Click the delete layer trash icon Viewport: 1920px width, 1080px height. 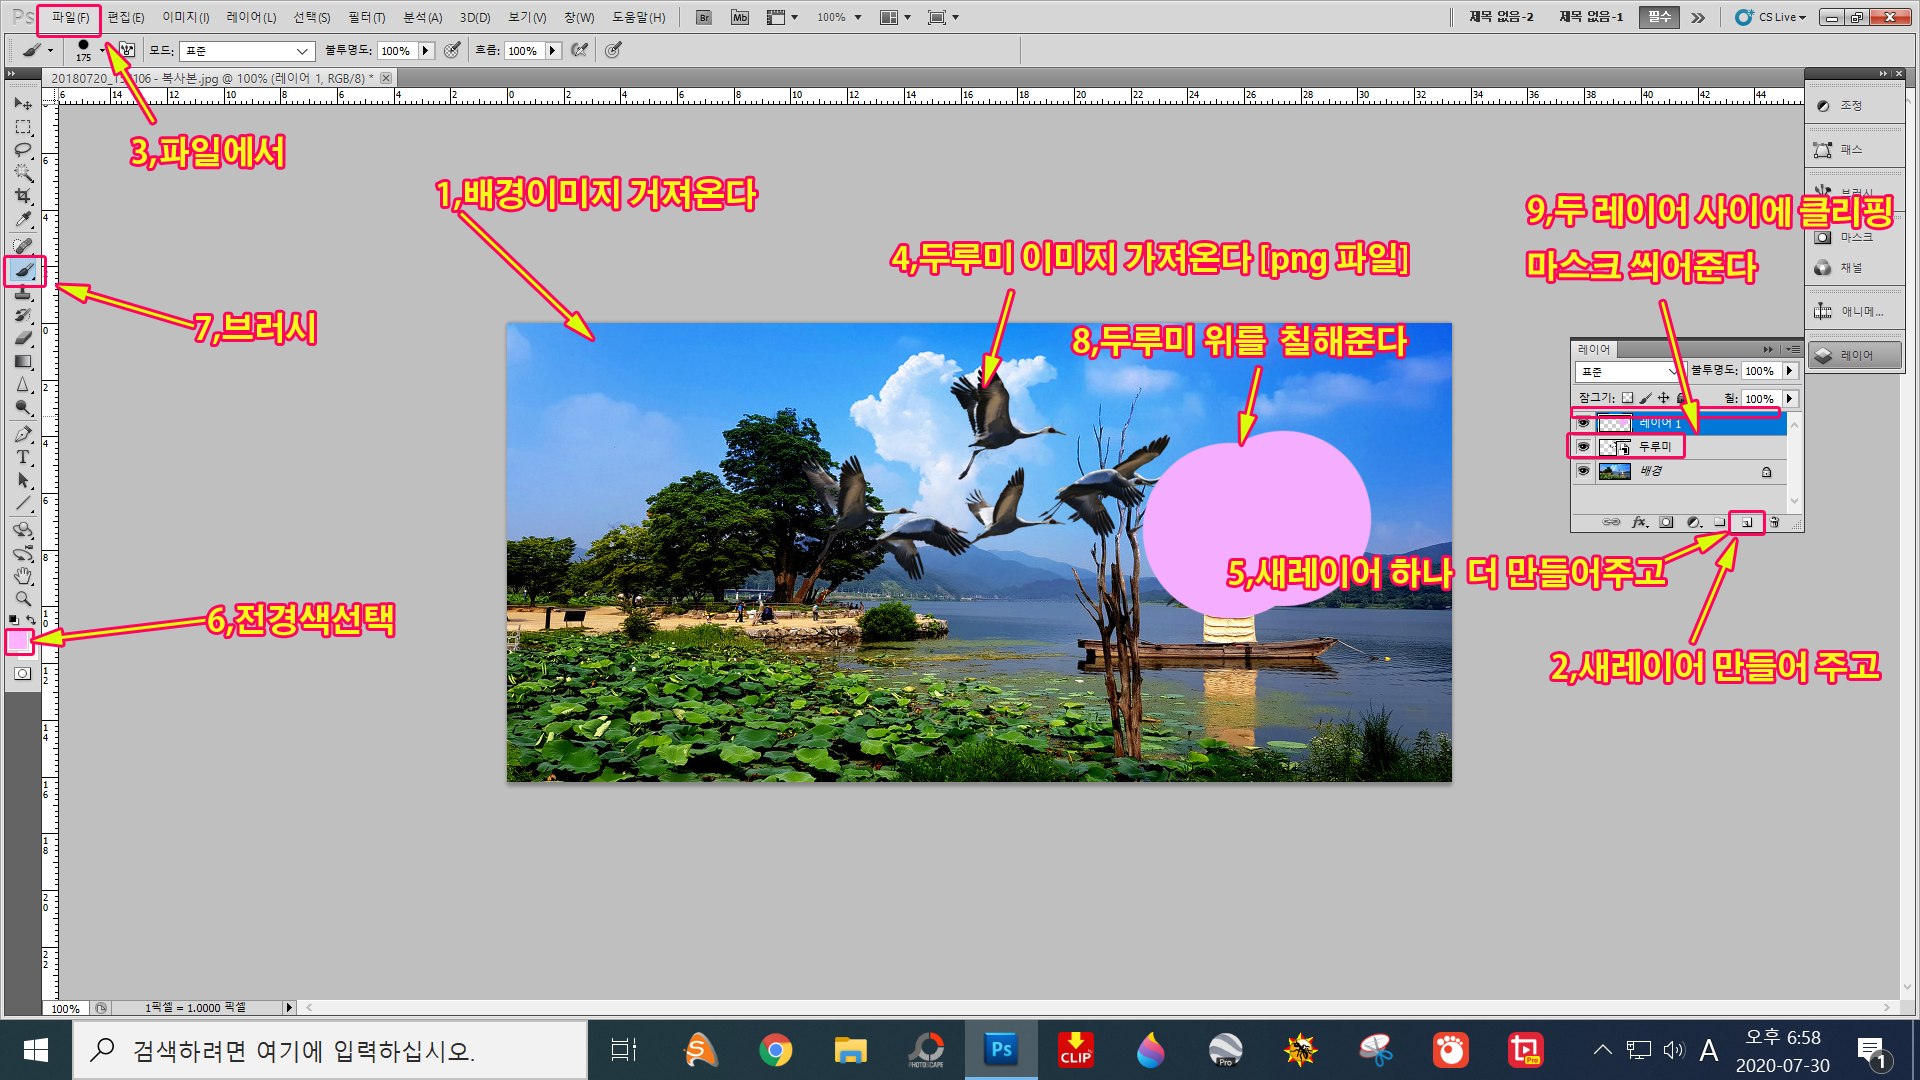coord(1774,522)
